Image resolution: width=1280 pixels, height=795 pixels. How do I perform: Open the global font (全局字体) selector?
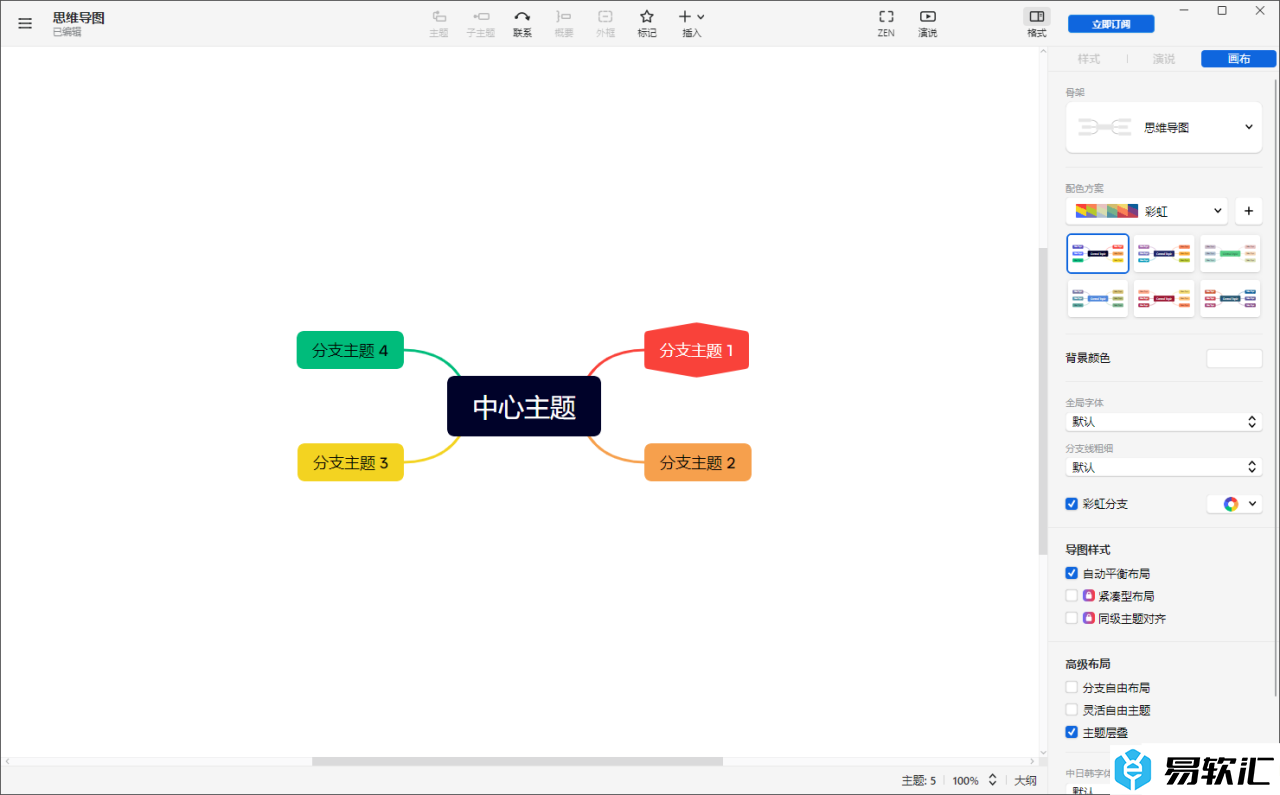[1164, 422]
